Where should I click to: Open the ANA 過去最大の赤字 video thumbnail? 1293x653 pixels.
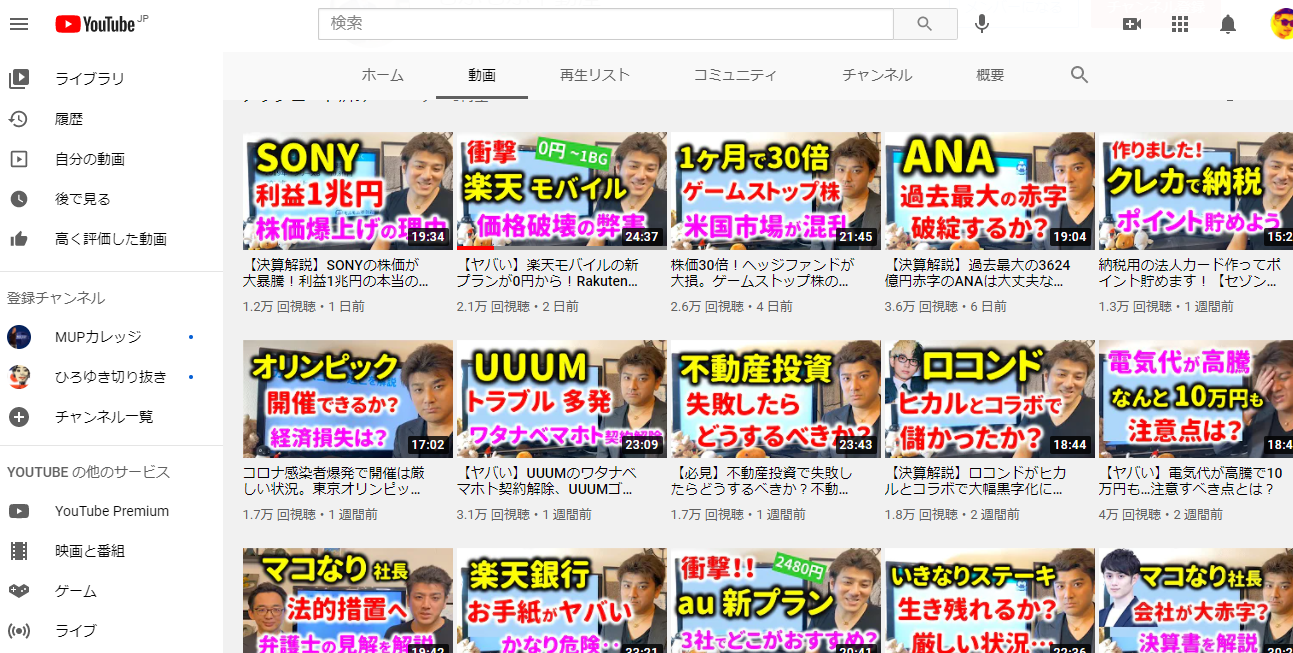tap(990, 191)
